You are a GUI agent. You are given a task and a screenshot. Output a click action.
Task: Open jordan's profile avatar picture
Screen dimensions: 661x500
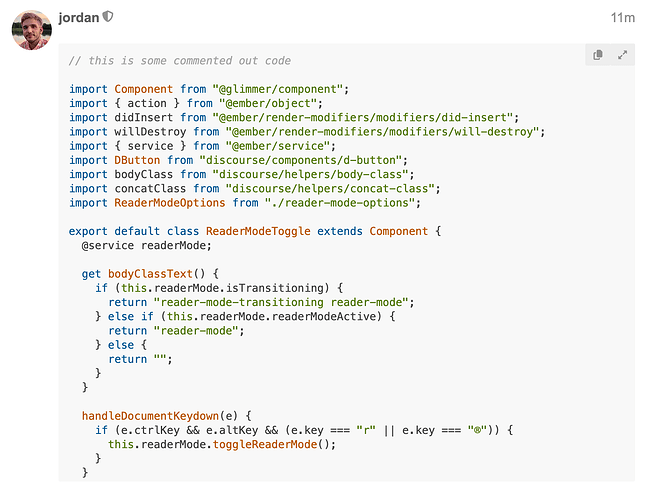[32, 30]
